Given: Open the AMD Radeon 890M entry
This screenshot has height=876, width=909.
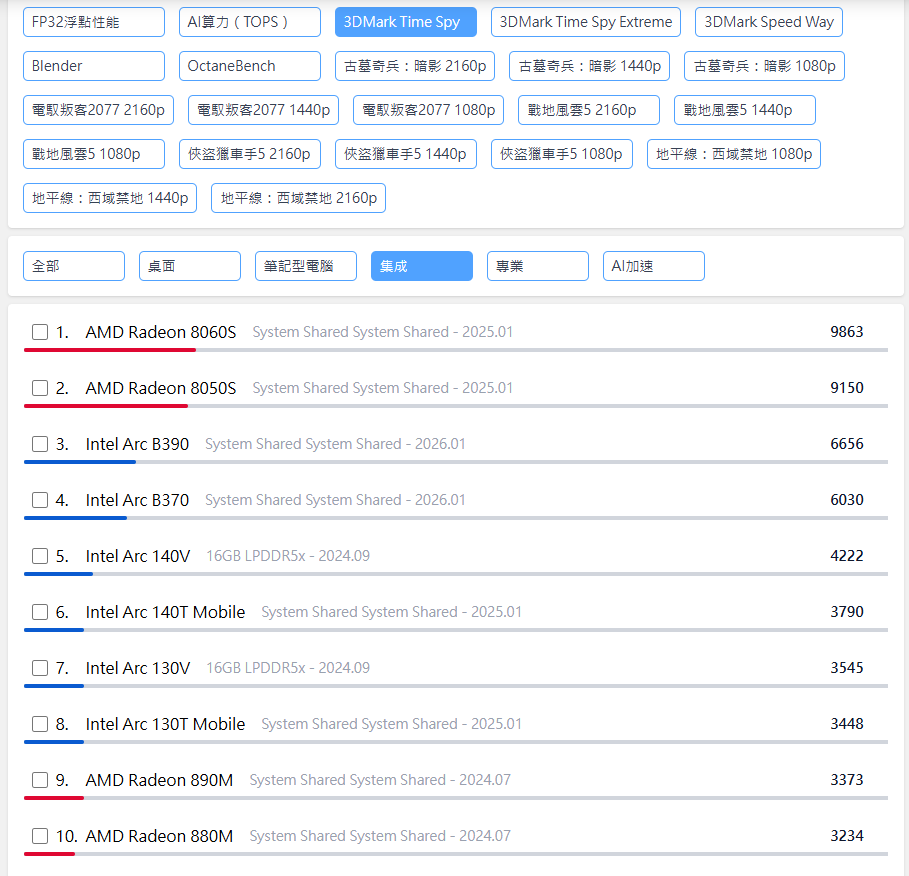Looking at the screenshot, I should 159,780.
